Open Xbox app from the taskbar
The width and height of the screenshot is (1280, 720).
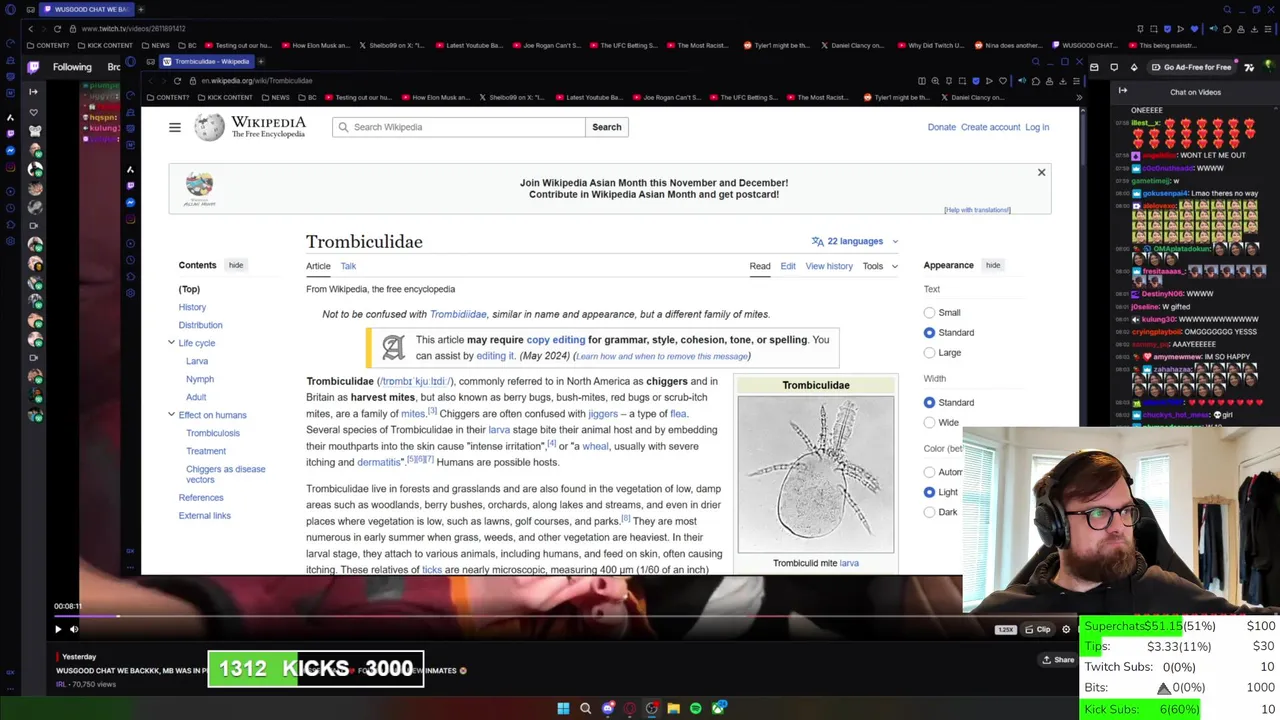point(717,708)
